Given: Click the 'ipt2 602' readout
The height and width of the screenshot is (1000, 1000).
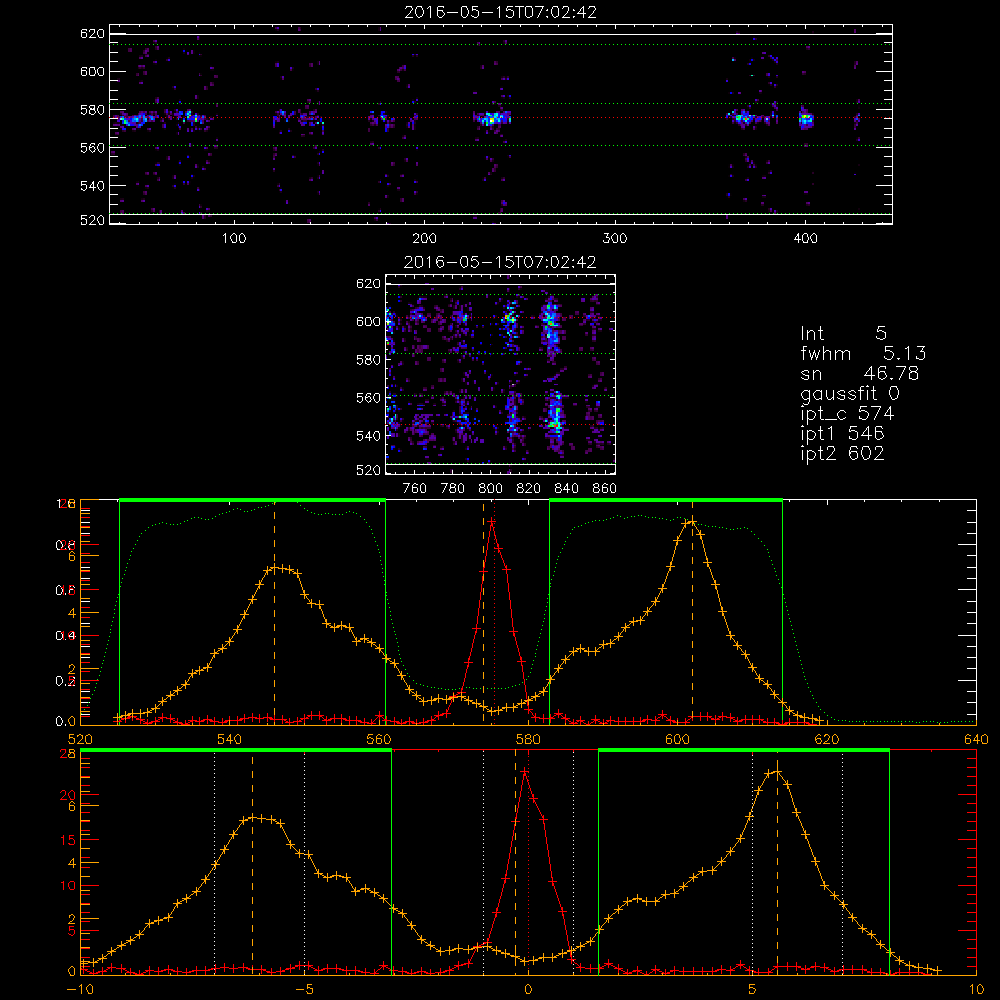Looking at the screenshot, I should coord(842,453).
